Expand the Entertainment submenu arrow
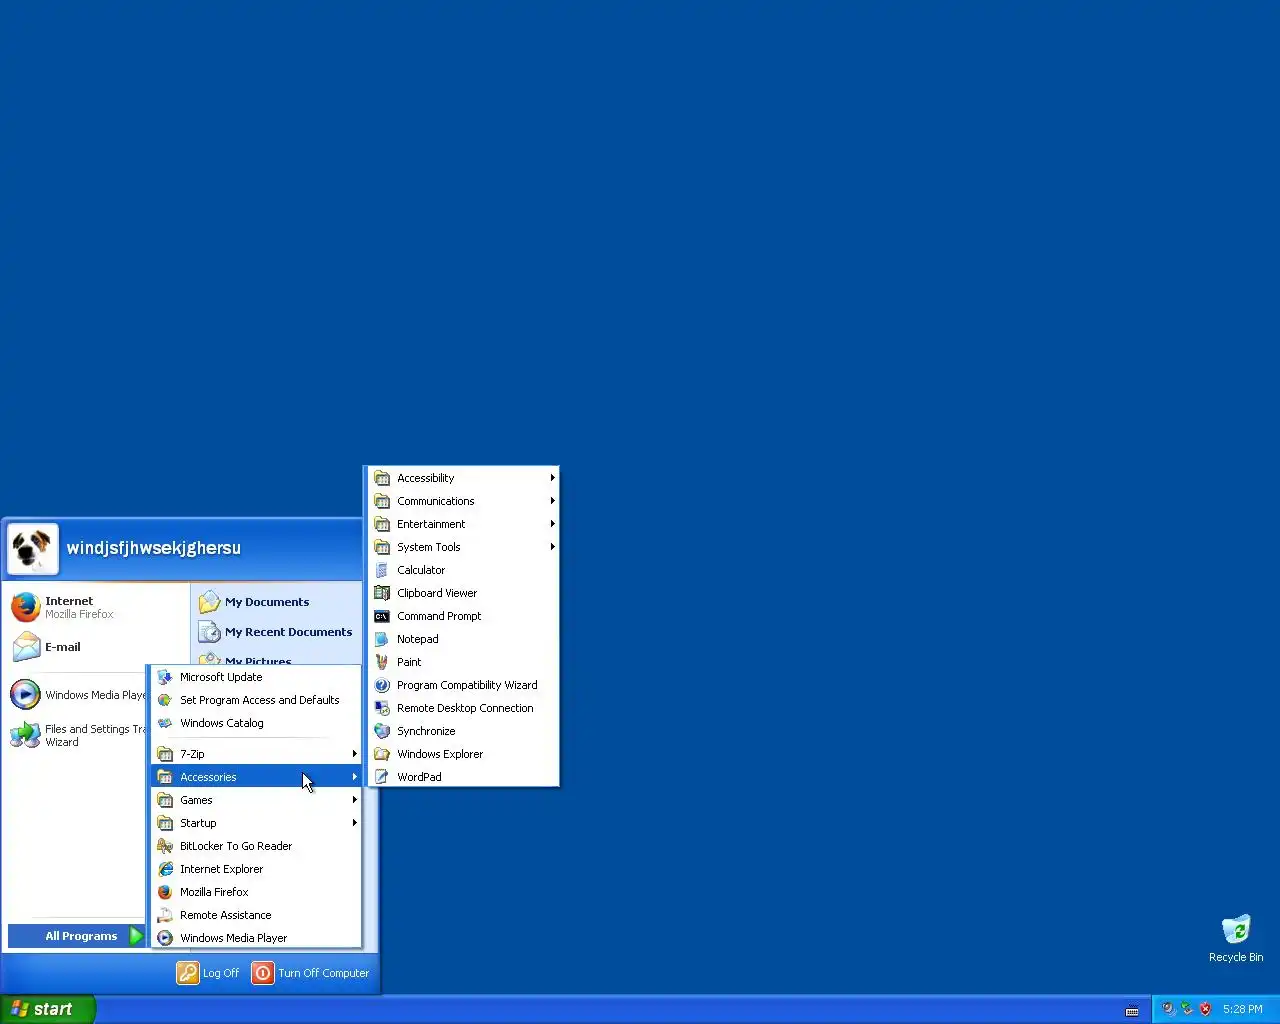Viewport: 1280px width, 1024px height. [552, 524]
